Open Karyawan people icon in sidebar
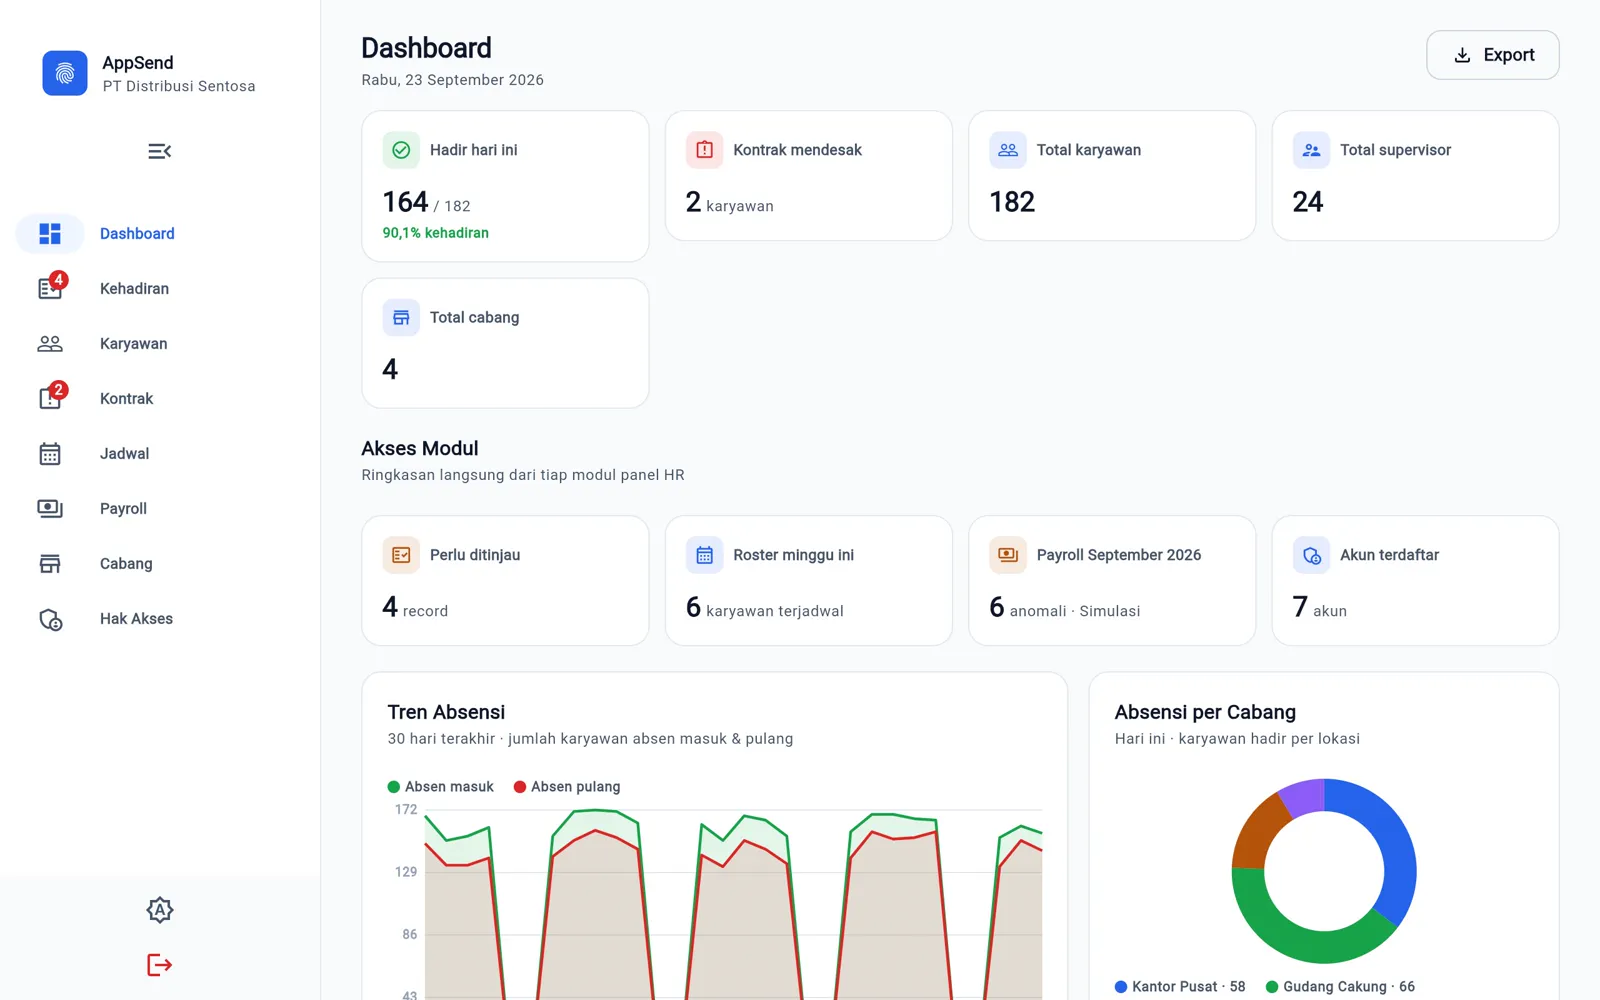Image resolution: width=1600 pixels, height=1000 pixels. tap(50, 343)
